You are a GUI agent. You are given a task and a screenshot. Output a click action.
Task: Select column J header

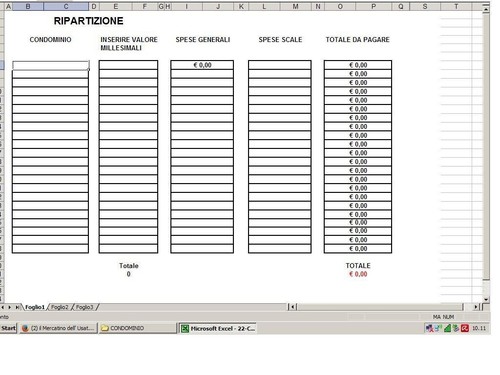(218, 6)
